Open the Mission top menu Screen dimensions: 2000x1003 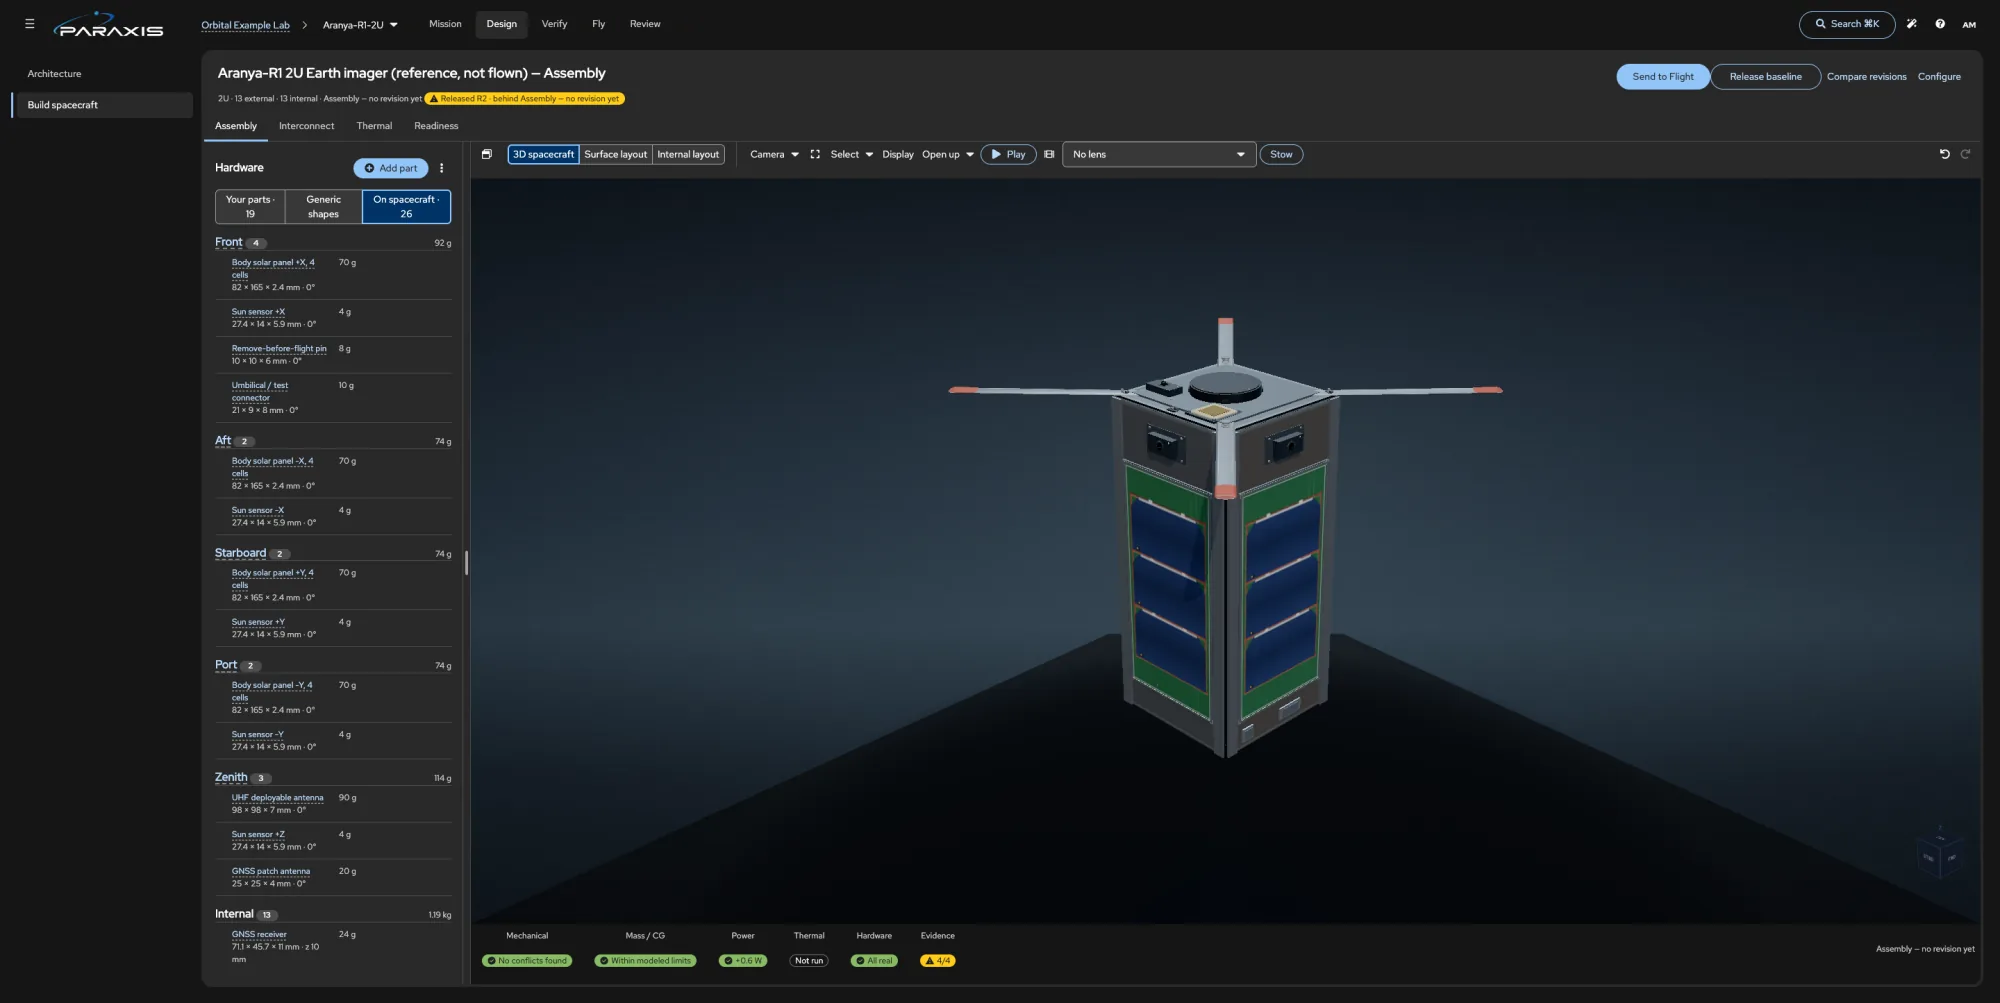(x=445, y=24)
